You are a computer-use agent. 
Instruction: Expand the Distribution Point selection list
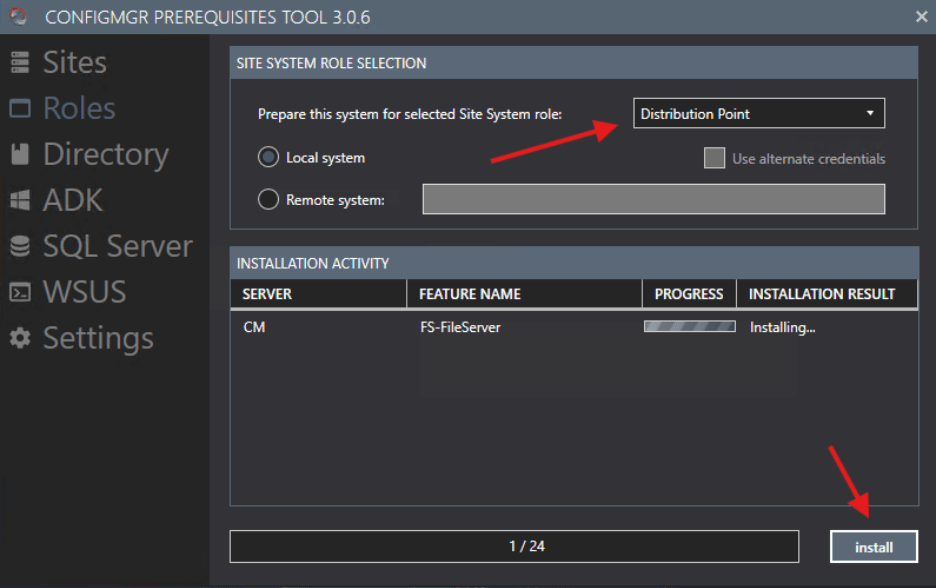point(758,113)
